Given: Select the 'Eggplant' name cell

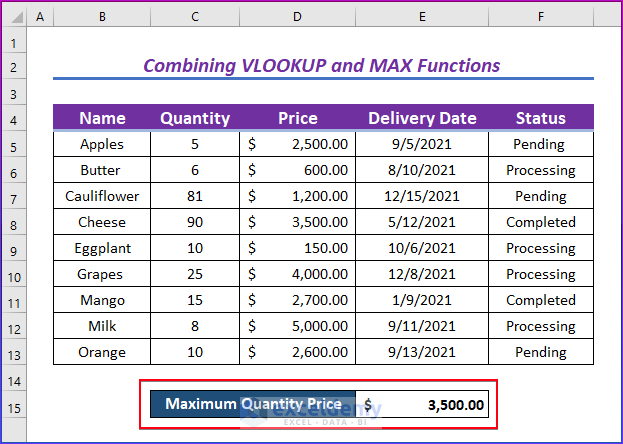Looking at the screenshot, I should click(102, 248).
